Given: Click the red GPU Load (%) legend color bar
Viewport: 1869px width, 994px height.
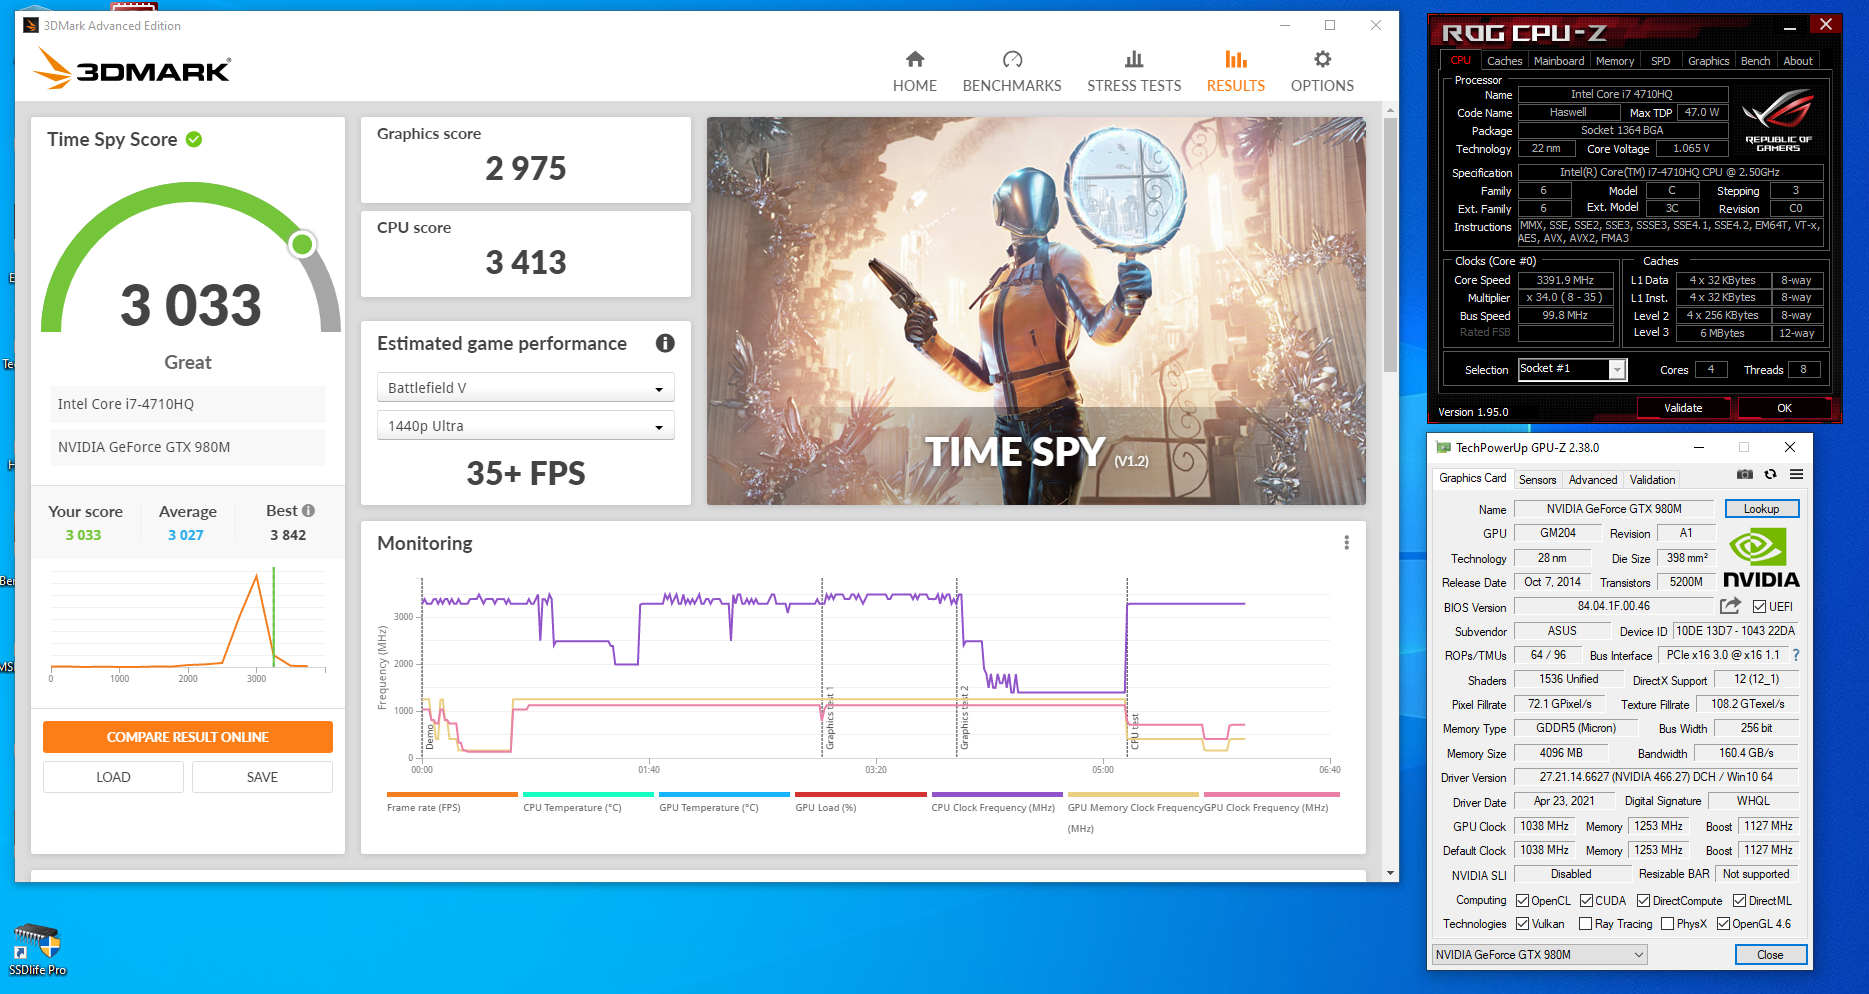Looking at the screenshot, I should click(861, 794).
